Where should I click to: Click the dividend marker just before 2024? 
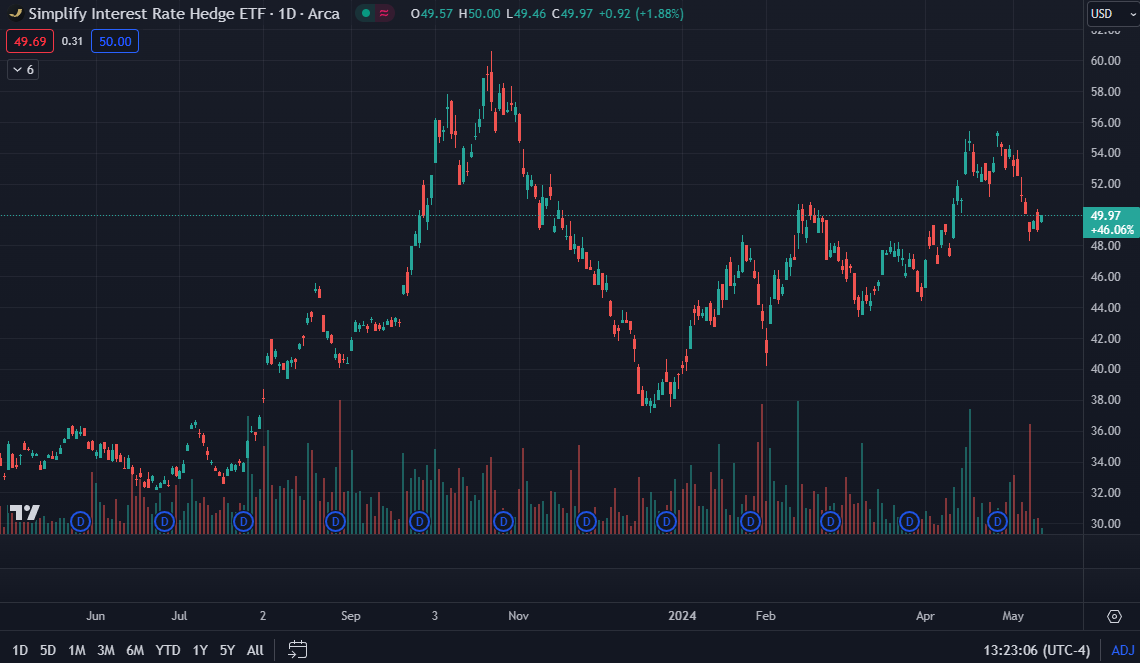(666, 521)
